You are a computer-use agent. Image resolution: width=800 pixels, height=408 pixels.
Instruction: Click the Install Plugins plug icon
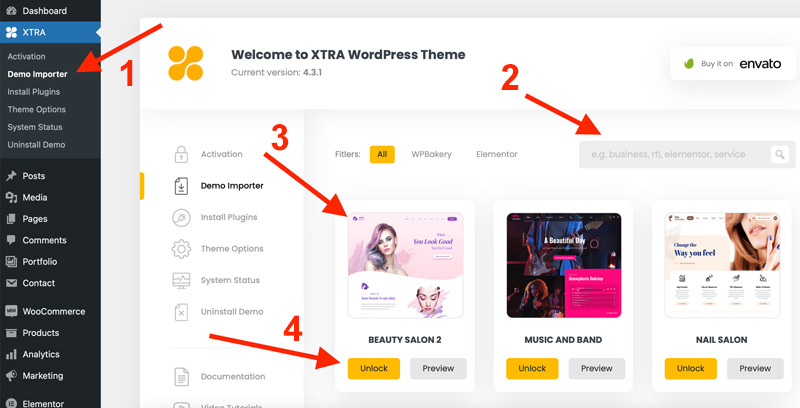(181, 217)
